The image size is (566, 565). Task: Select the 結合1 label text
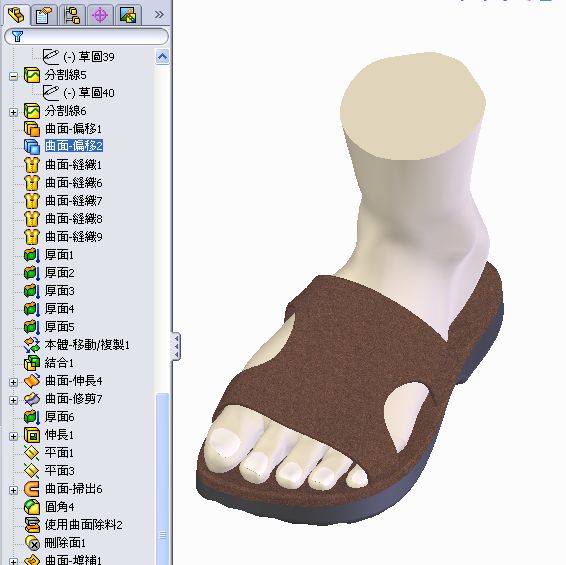(x=59, y=363)
